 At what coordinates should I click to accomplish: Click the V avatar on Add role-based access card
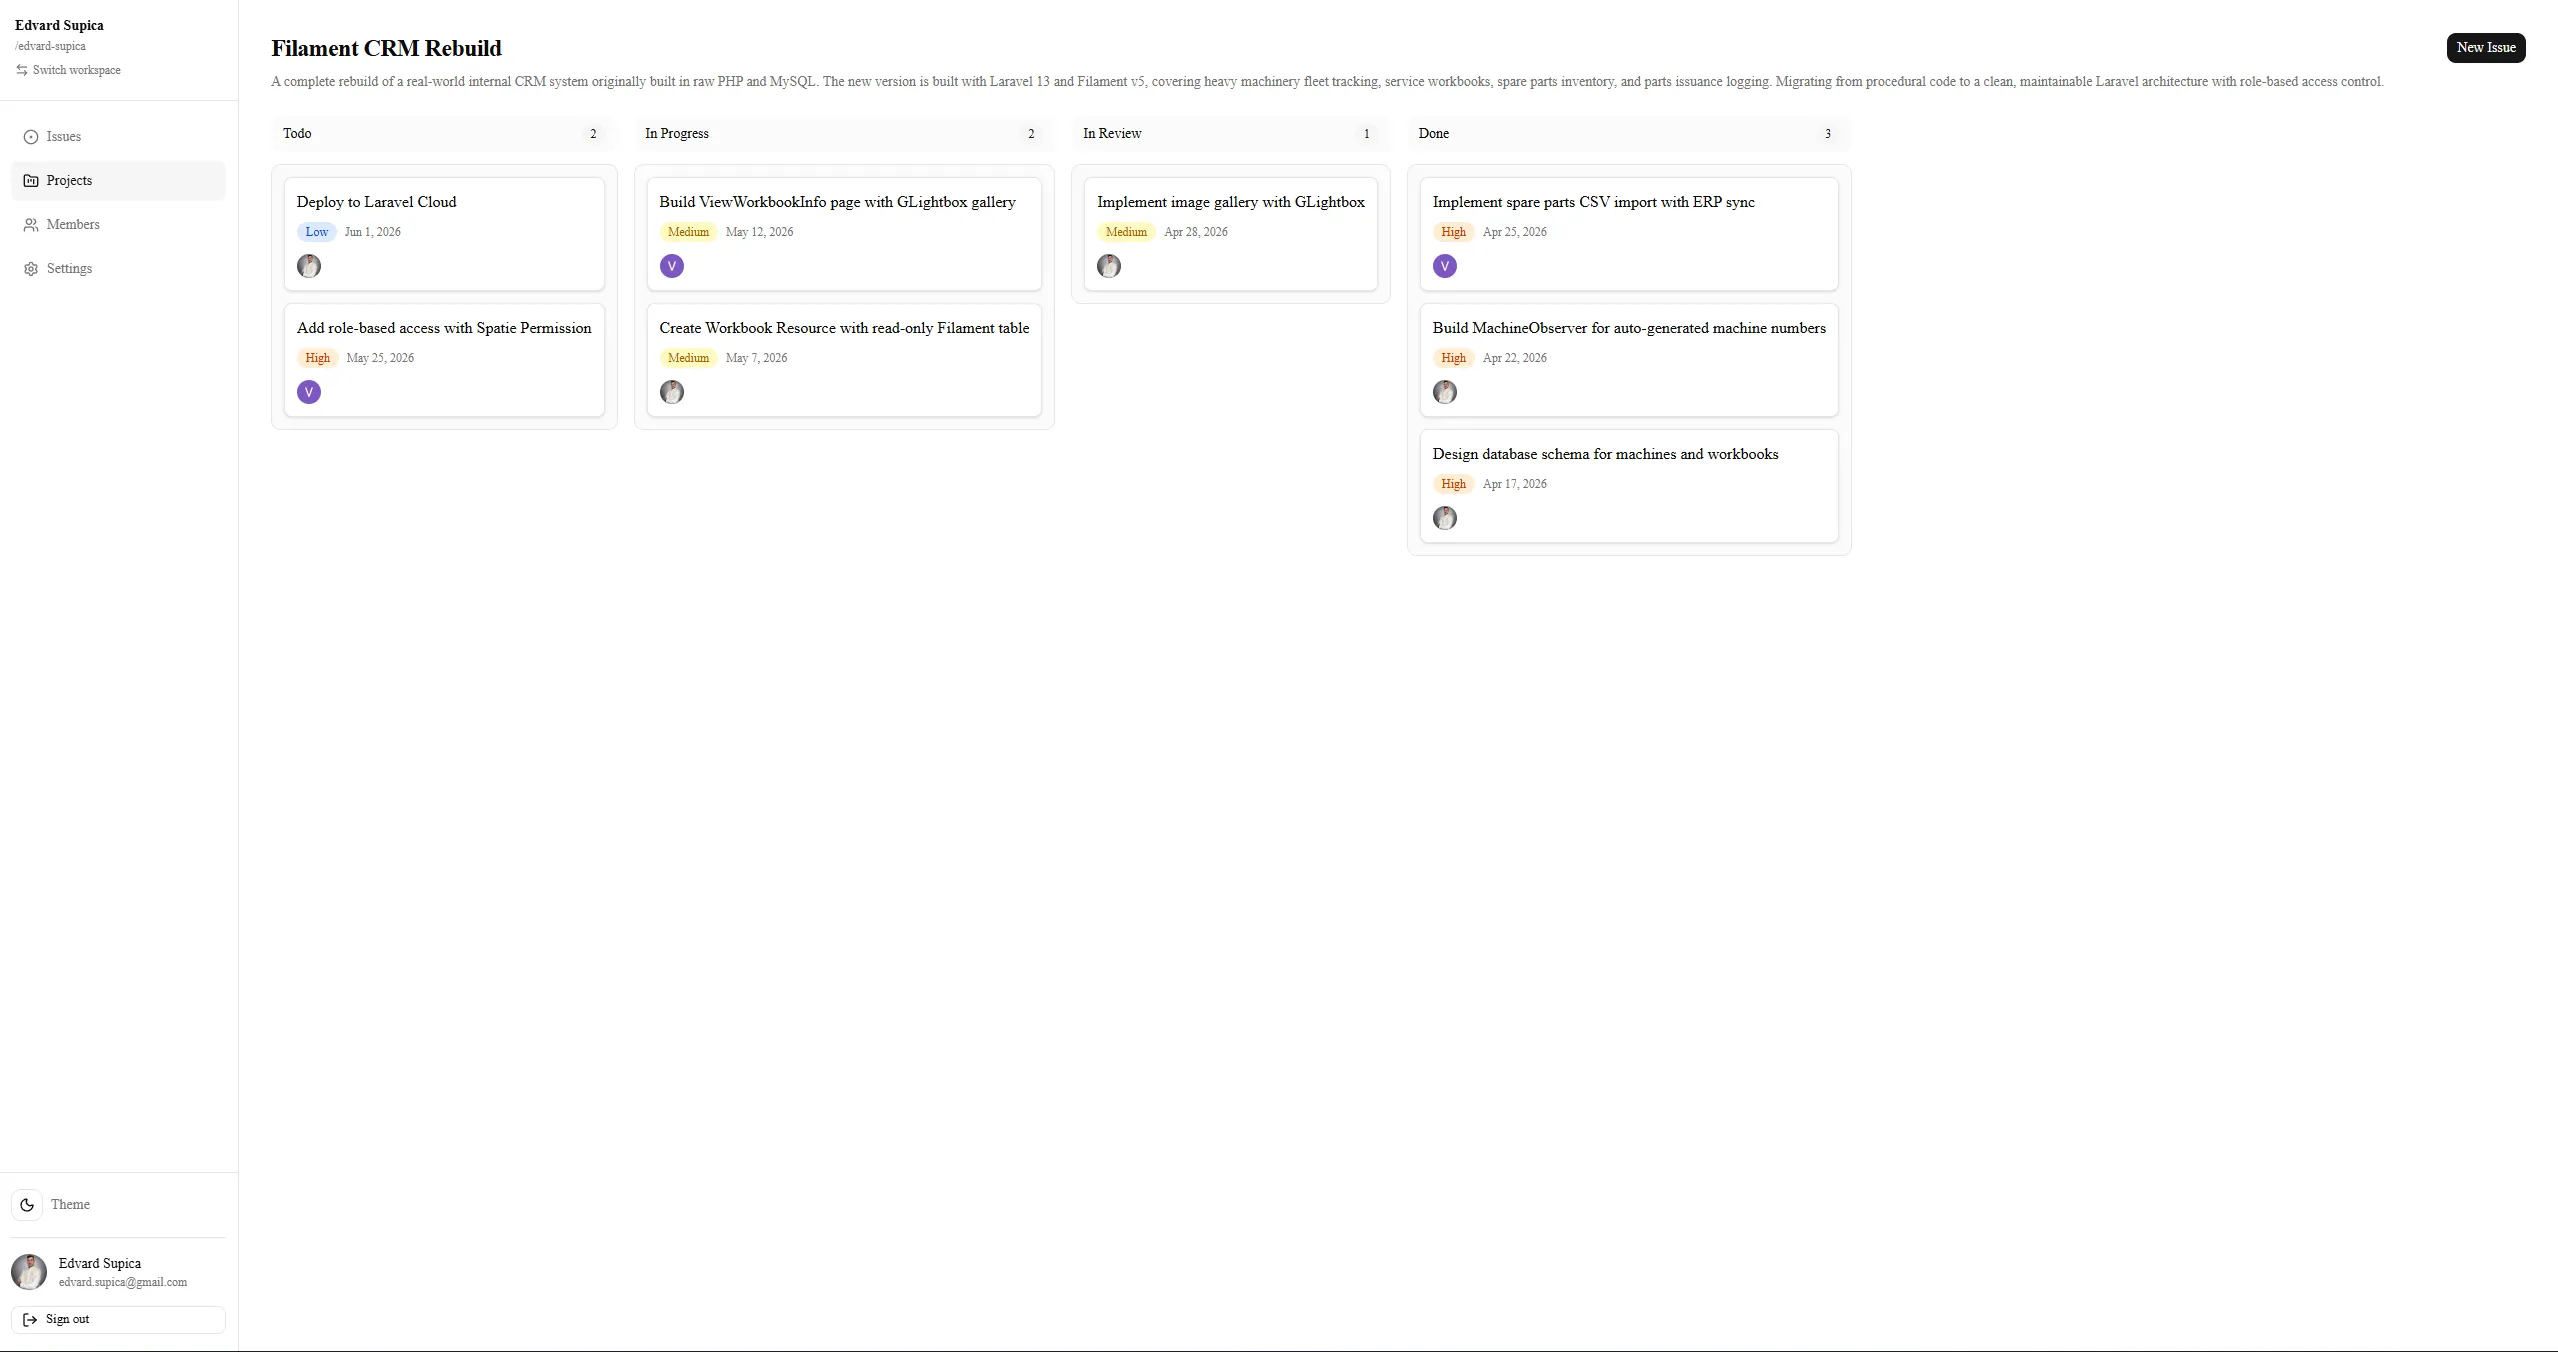point(309,392)
